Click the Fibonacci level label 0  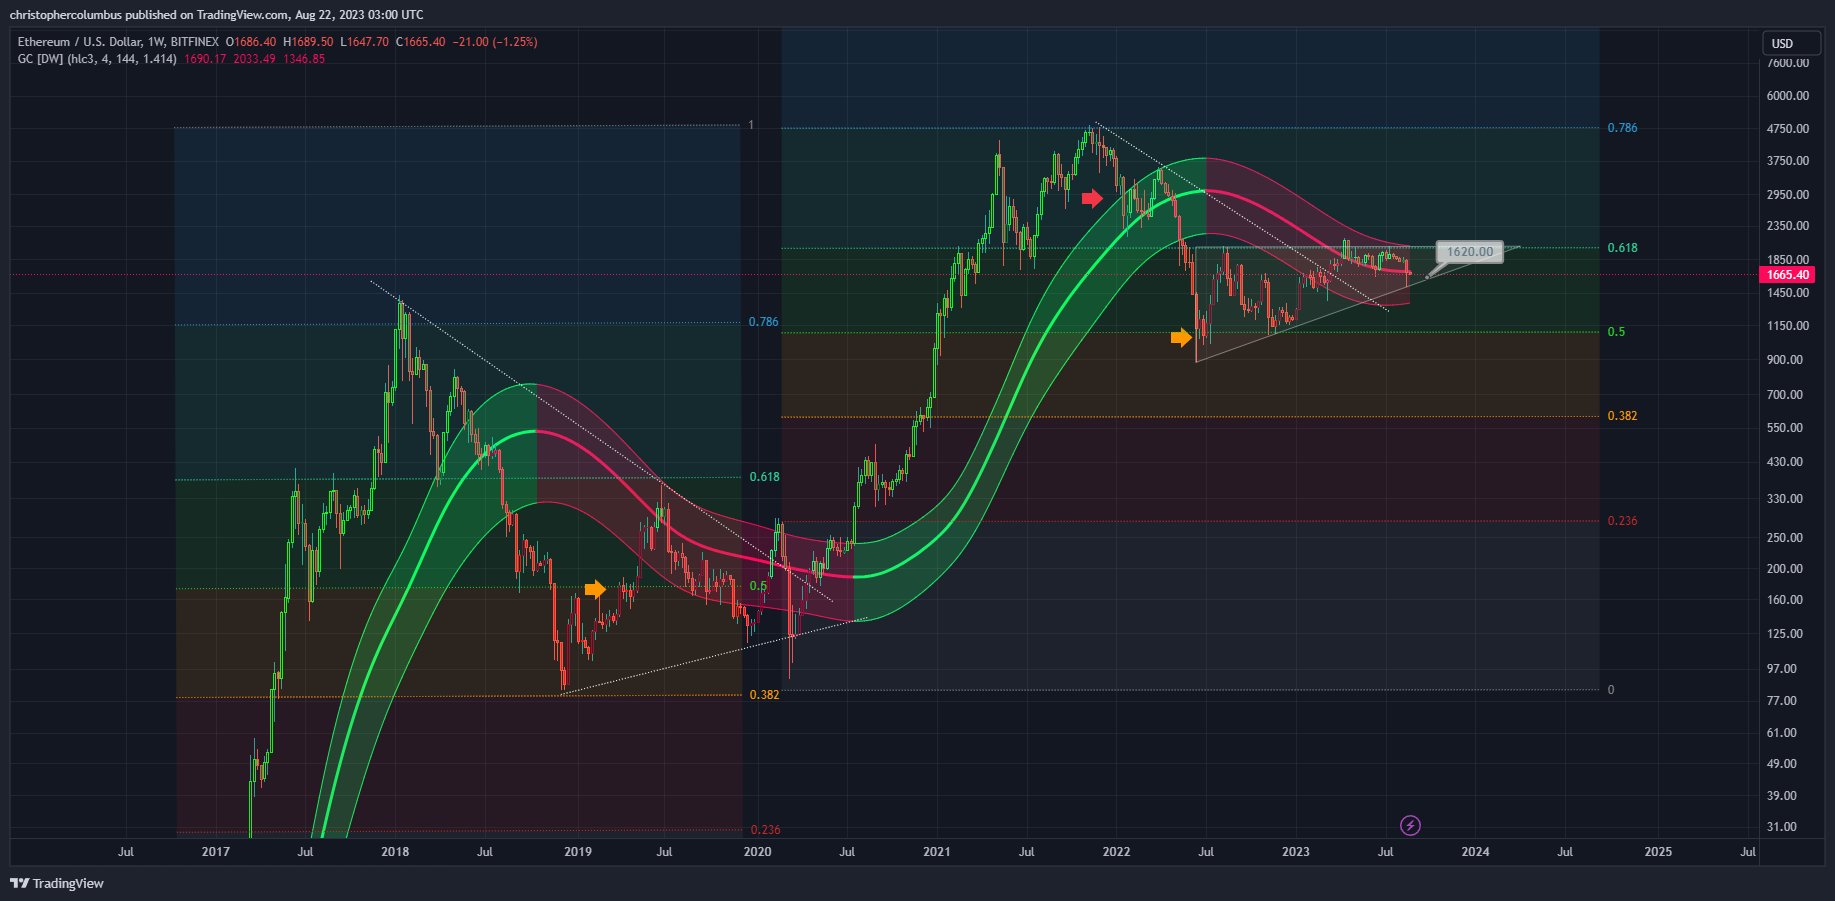[x=1610, y=689]
